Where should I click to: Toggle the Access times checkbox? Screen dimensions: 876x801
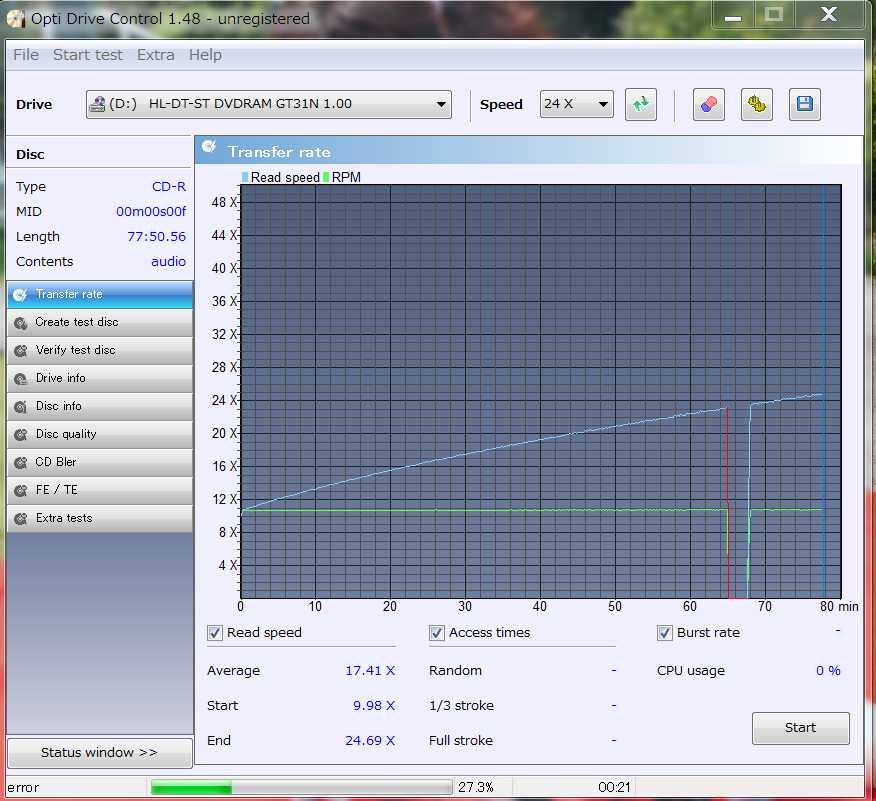pos(437,633)
